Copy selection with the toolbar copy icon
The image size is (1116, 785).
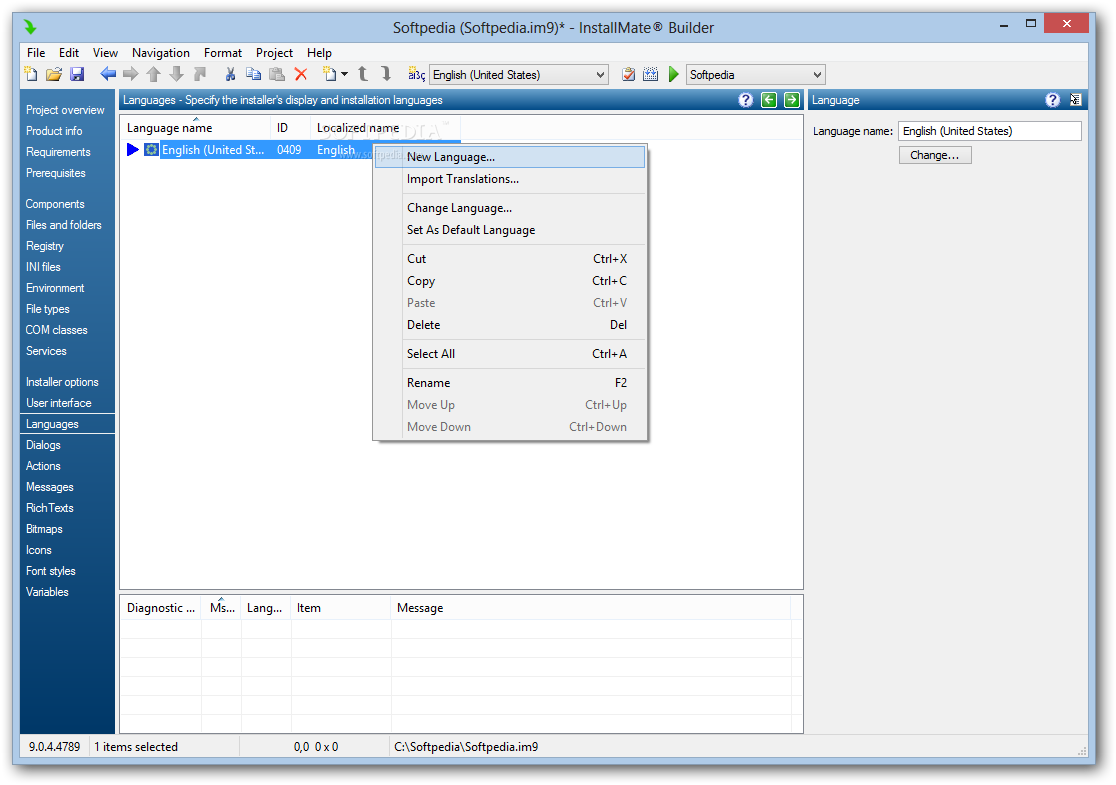pyautogui.click(x=253, y=74)
